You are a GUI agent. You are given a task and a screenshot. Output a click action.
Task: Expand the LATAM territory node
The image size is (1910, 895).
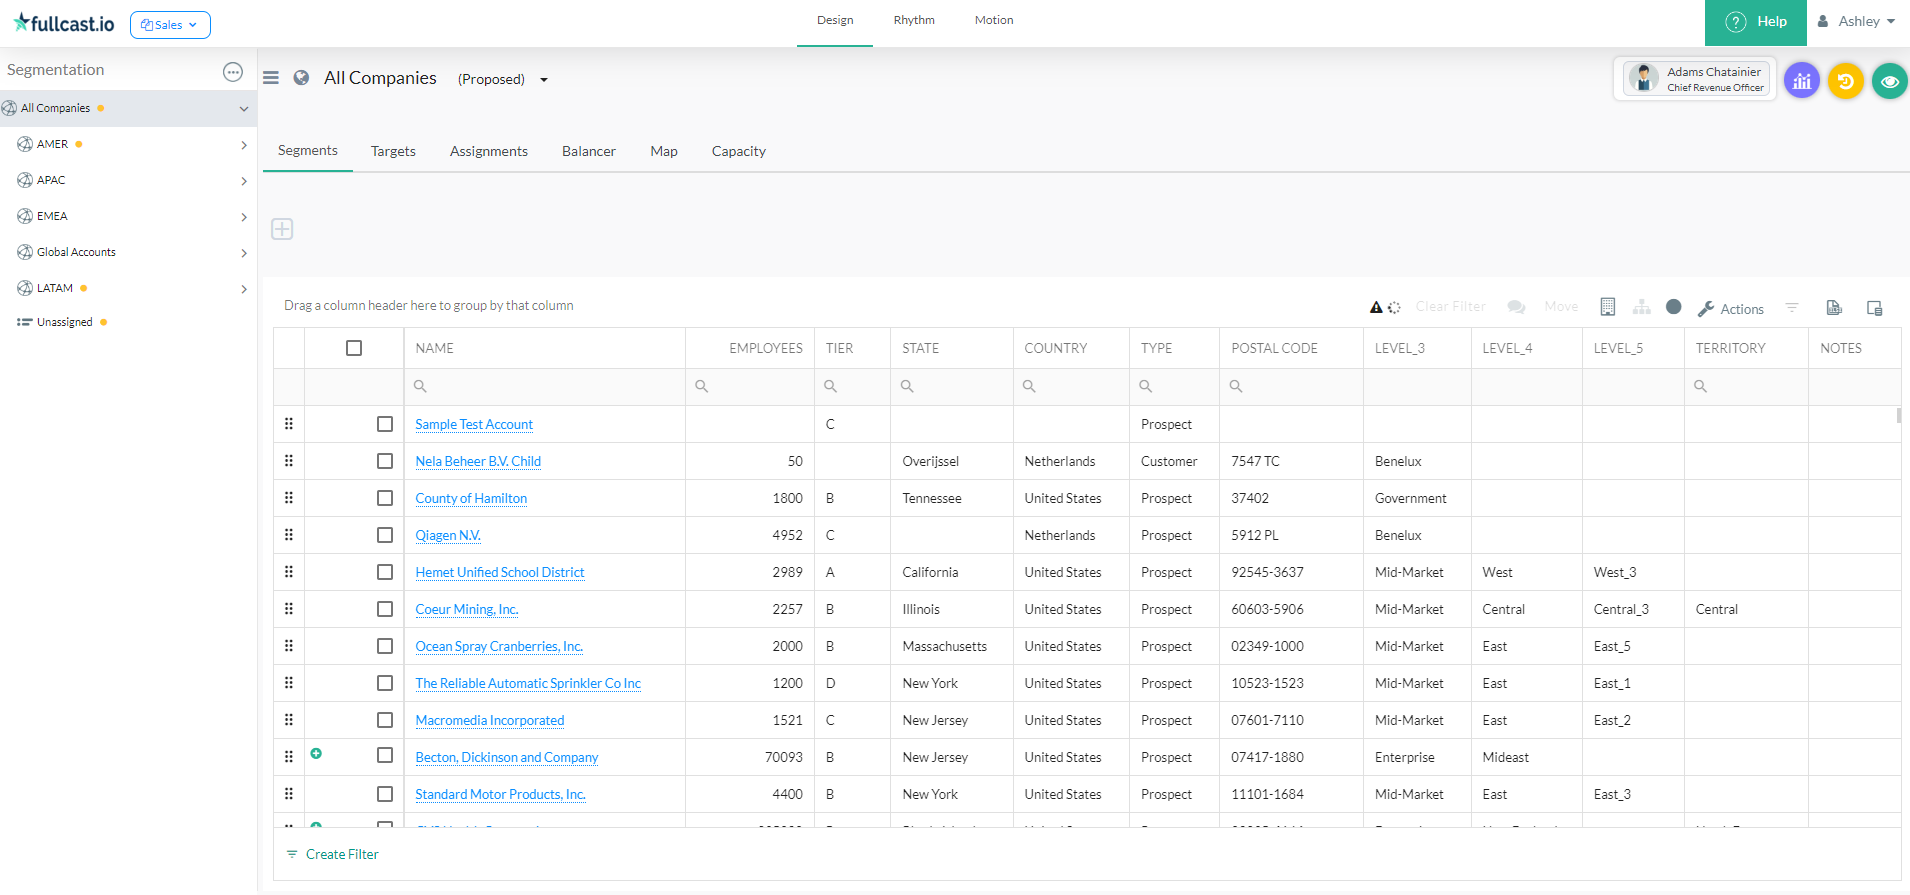[x=244, y=289]
